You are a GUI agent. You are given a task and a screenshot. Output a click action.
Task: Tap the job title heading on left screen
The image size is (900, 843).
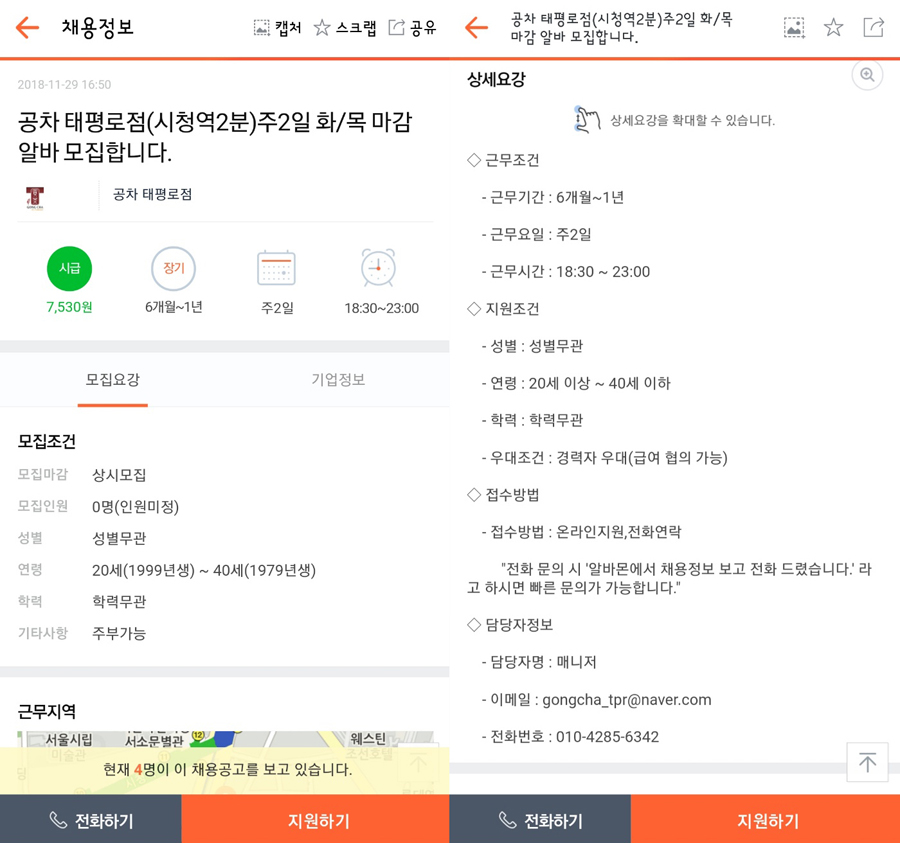(215, 137)
